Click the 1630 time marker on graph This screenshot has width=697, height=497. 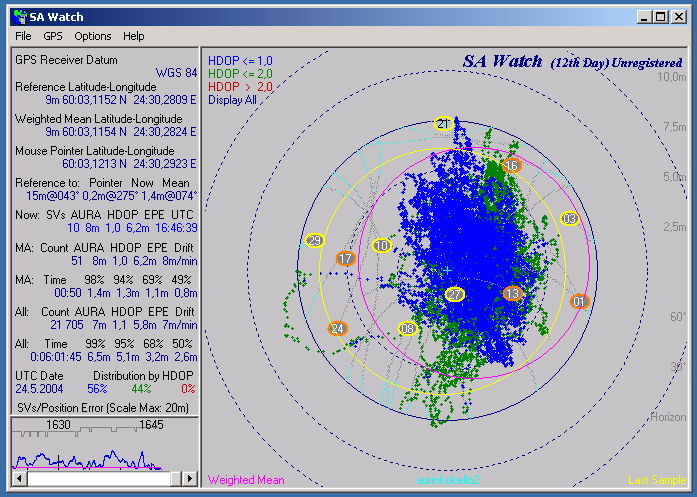[58, 425]
